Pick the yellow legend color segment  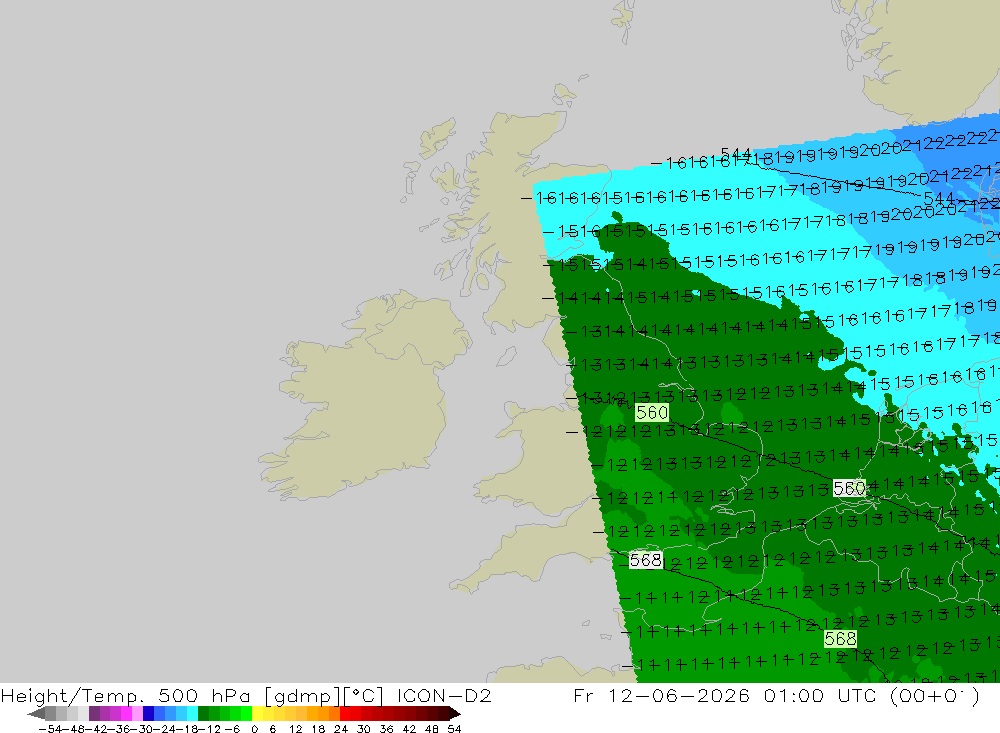pyautogui.click(x=258, y=714)
